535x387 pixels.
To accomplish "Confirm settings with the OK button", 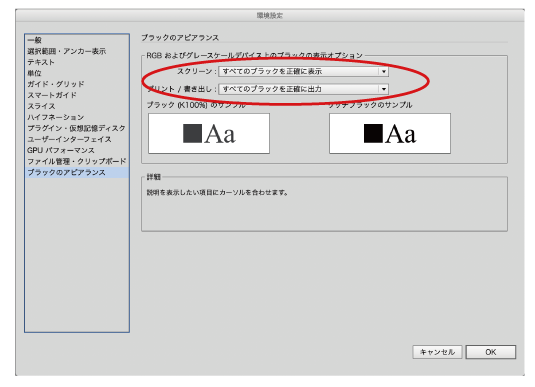I will tap(491, 352).
